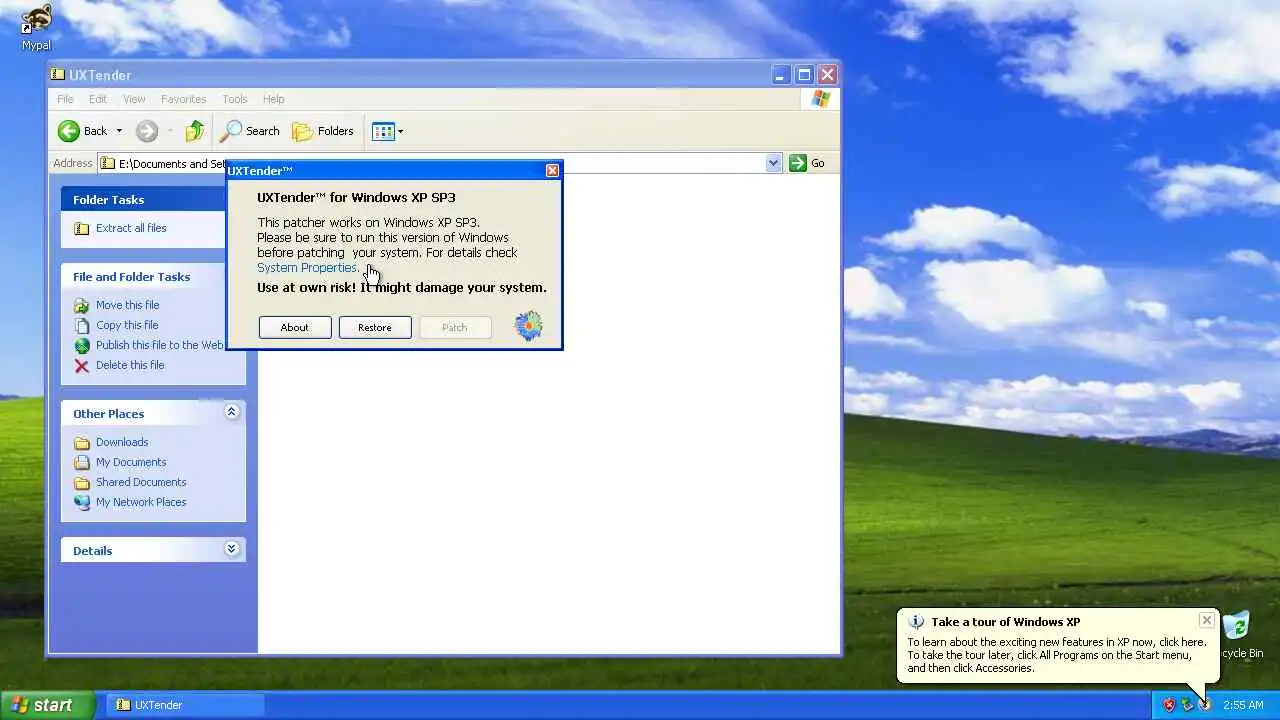Select UXTender taskbar button
1280x720 pixels.
pyautogui.click(x=186, y=705)
